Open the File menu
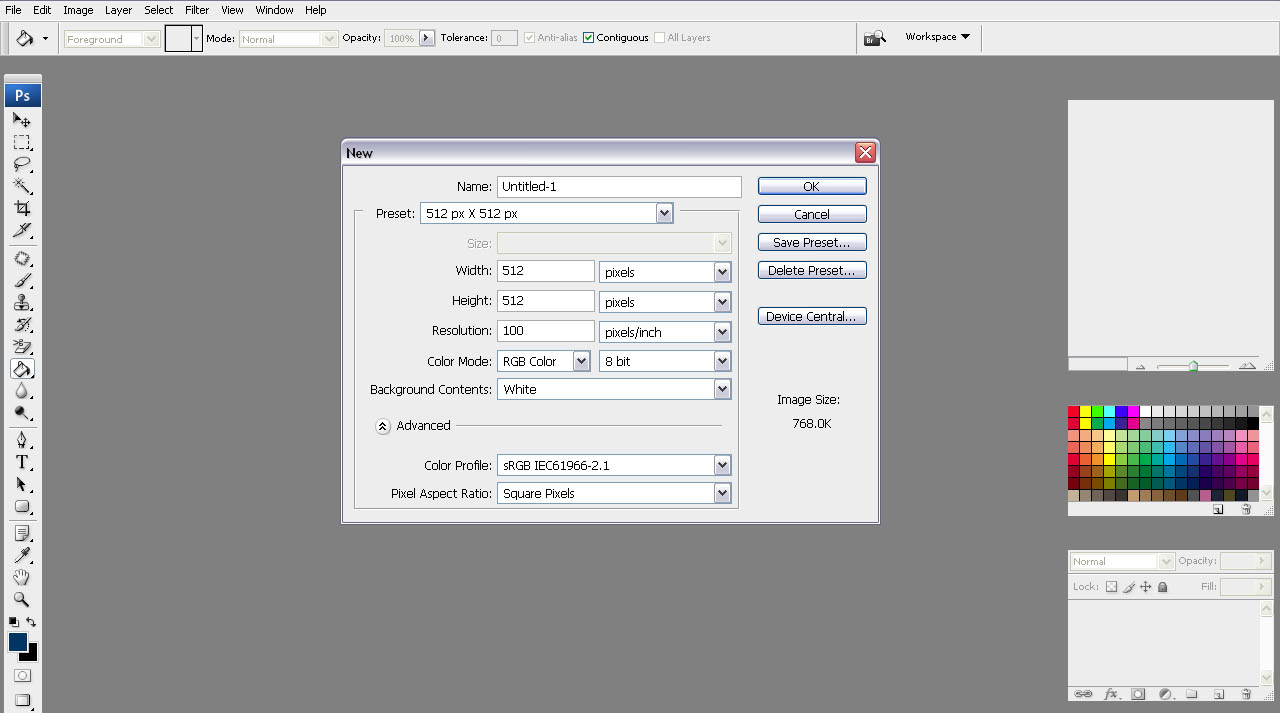1280x713 pixels. click(x=13, y=10)
